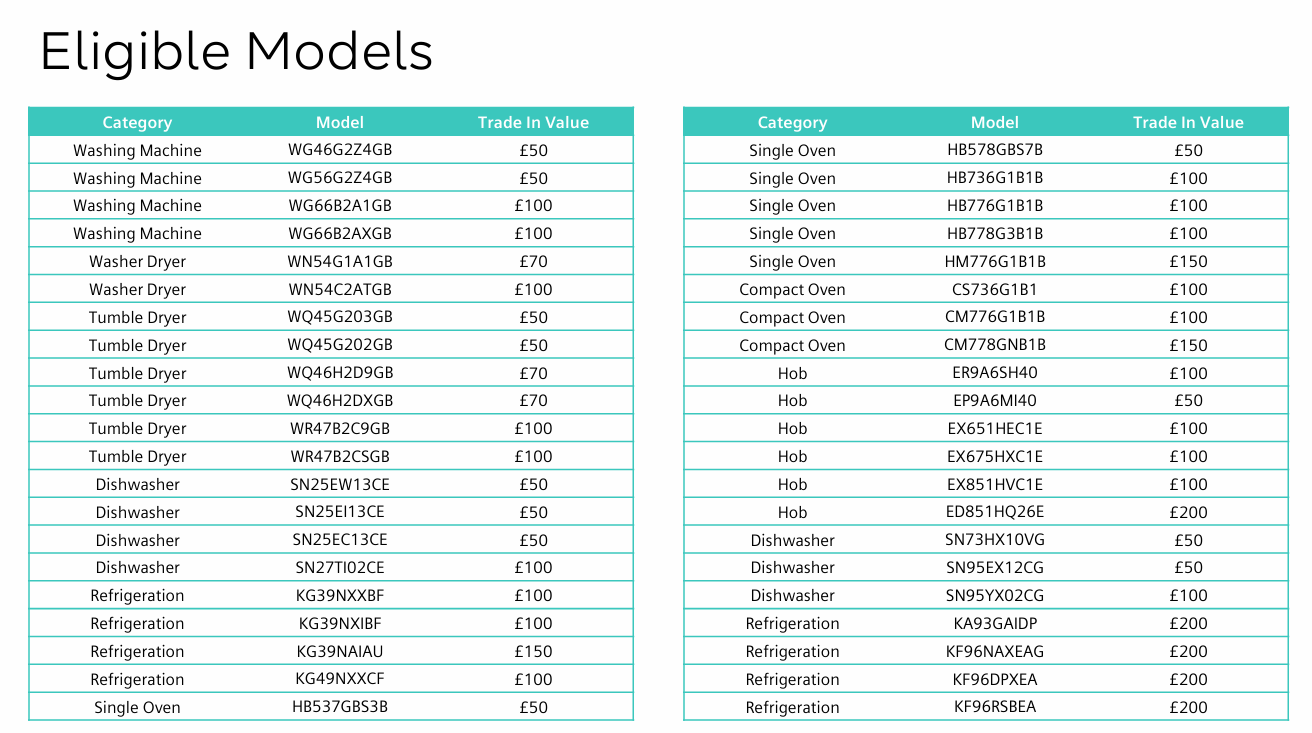Click dishwasher model SN27TI02CE

[x=340, y=567]
